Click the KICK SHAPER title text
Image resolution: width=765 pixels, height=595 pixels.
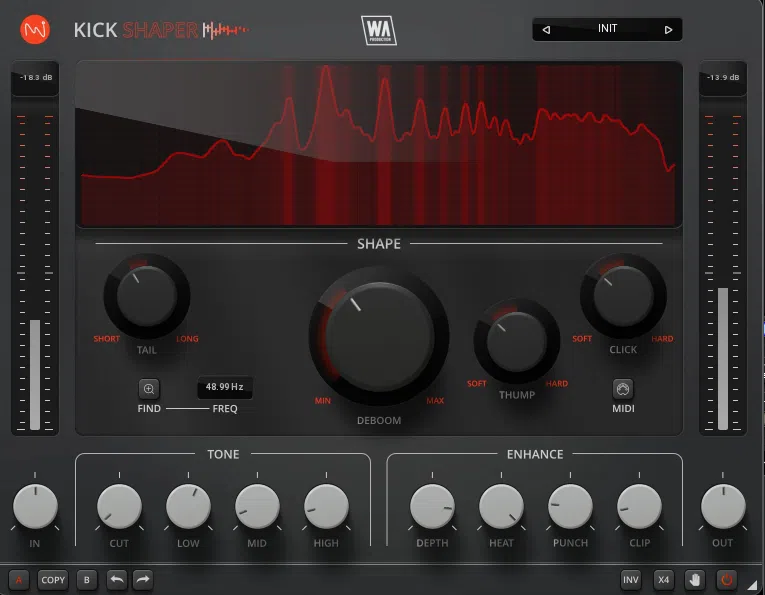[136, 30]
